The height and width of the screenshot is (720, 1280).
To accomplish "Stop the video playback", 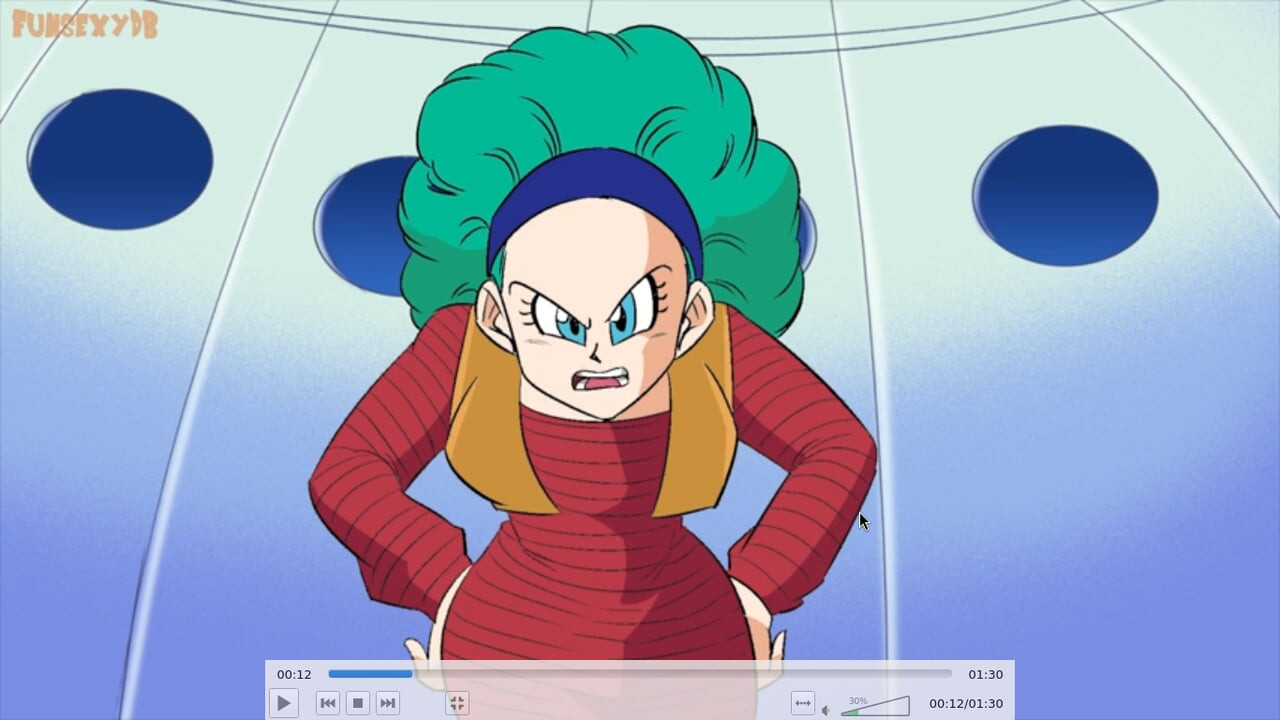I will coord(357,703).
